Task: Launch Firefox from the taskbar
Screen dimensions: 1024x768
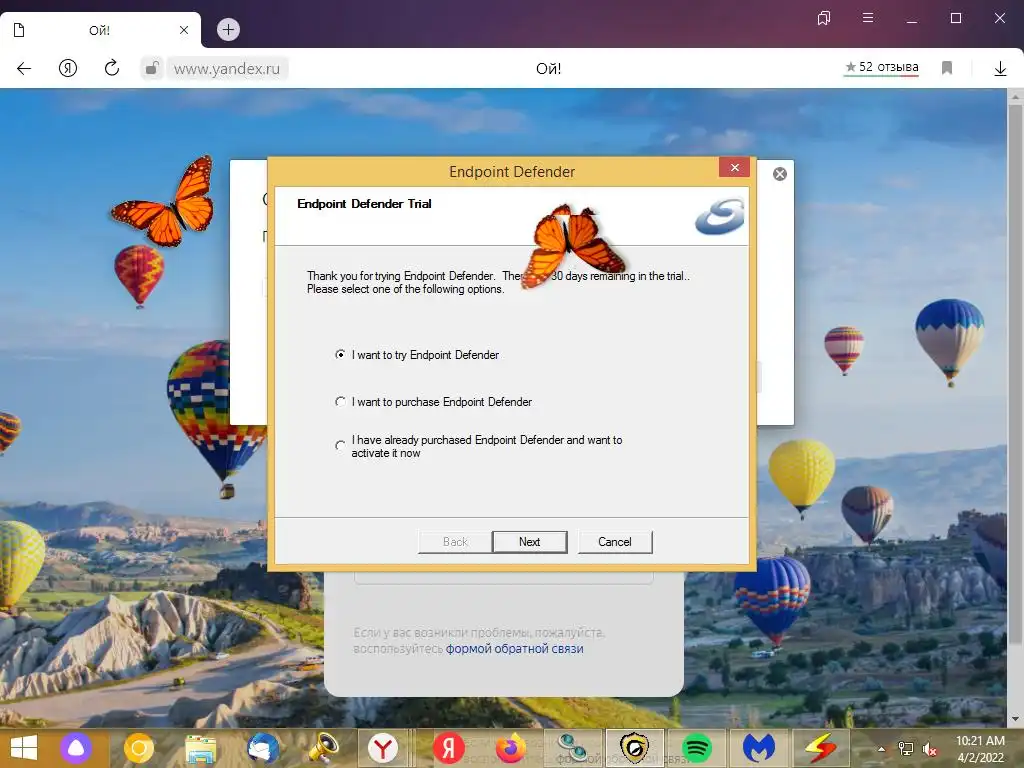Action: (x=511, y=748)
